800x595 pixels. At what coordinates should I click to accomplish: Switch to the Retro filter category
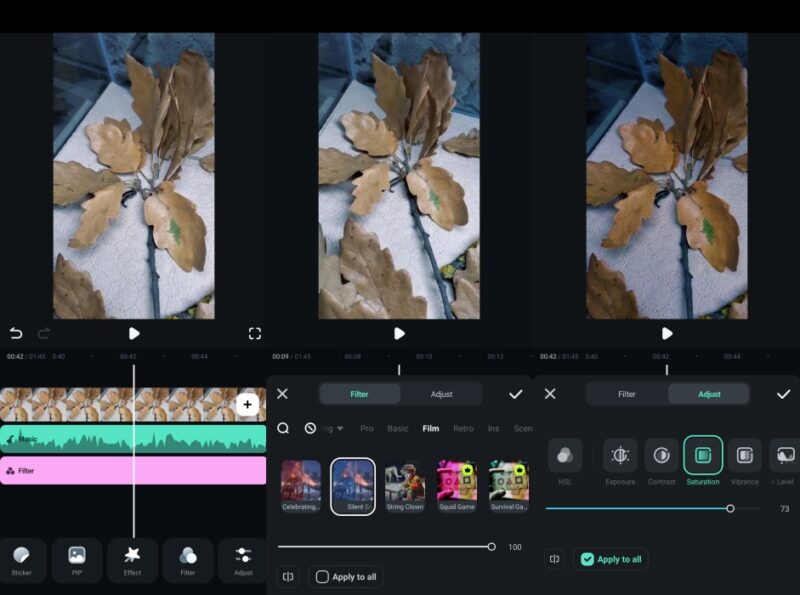tap(463, 427)
